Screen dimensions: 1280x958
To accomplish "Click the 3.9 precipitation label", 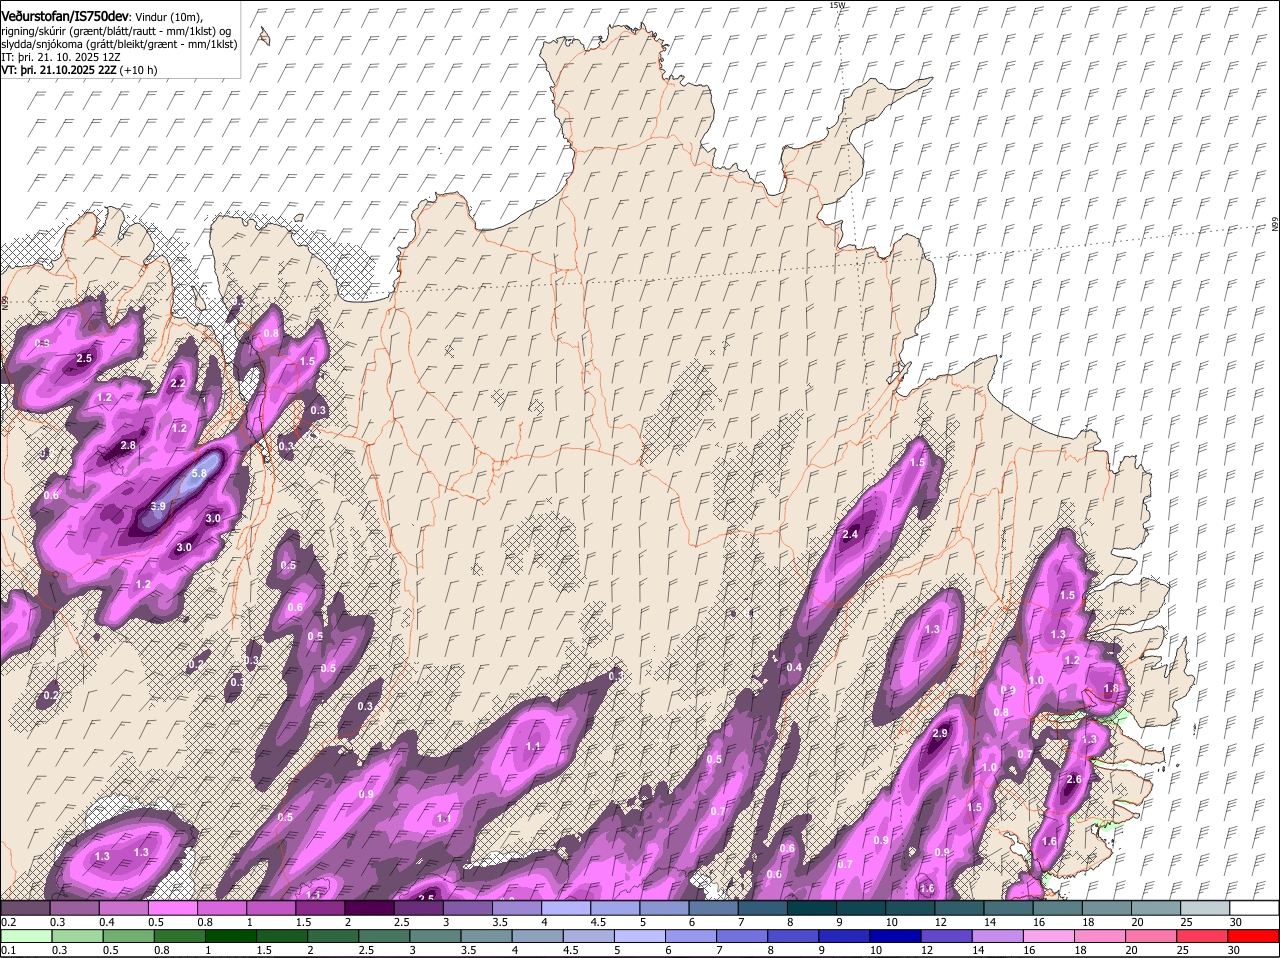I will coord(158,507).
